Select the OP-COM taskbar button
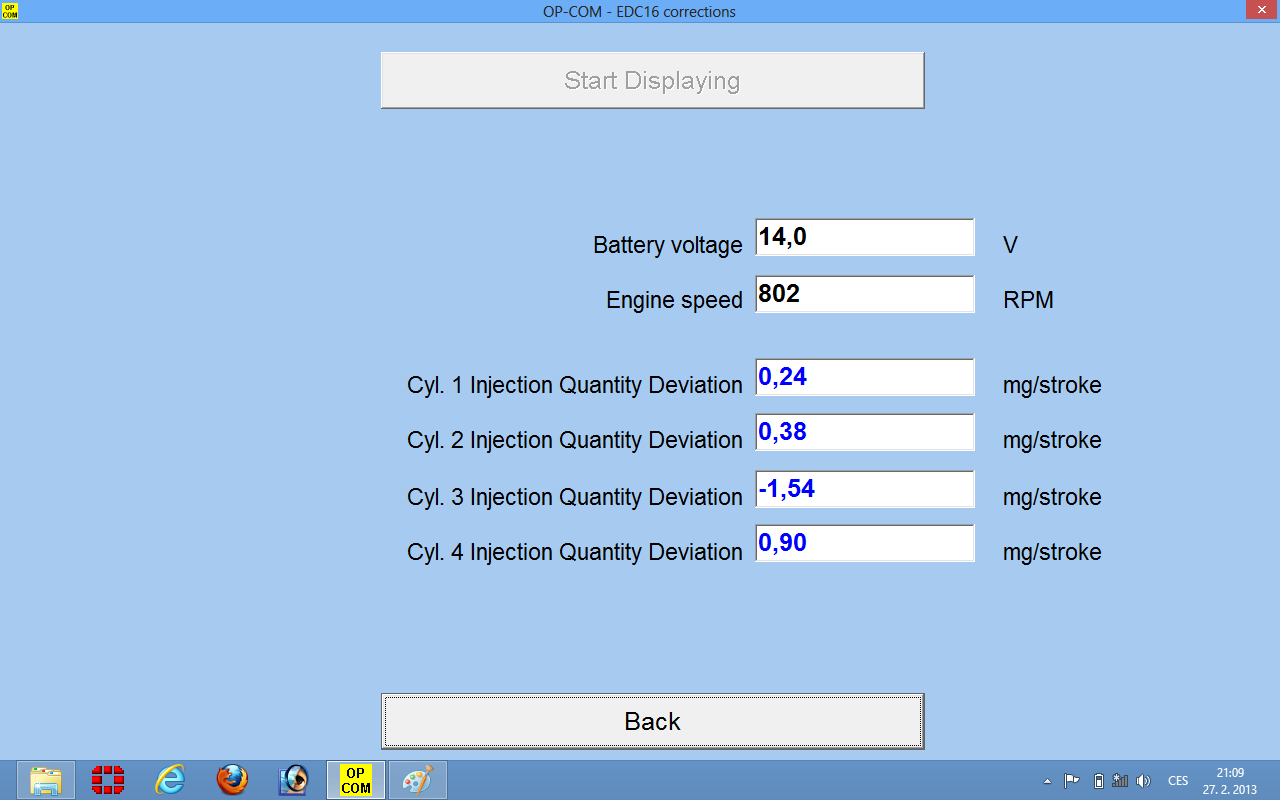The height and width of the screenshot is (800, 1280). point(356,780)
